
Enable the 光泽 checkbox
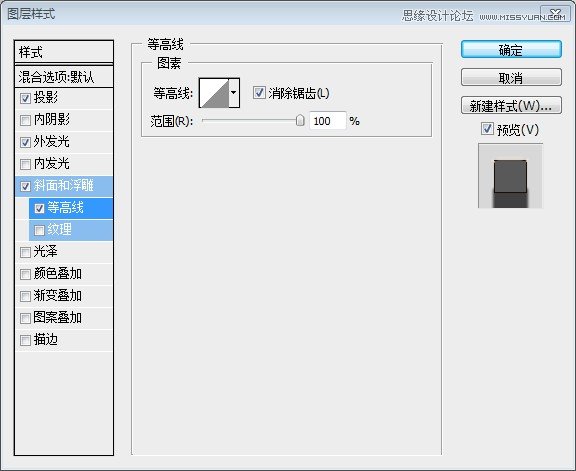point(25,252)
